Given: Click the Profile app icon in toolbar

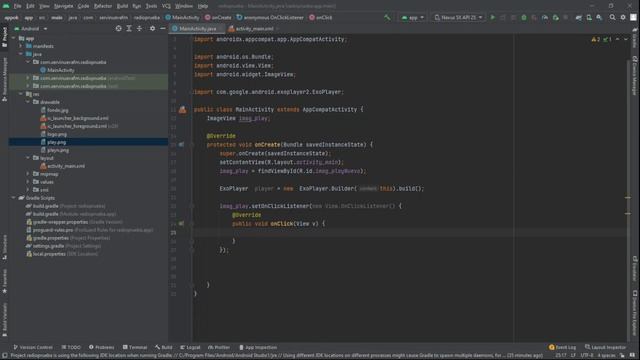Looking at the screenshot, I should click(545, 18).
